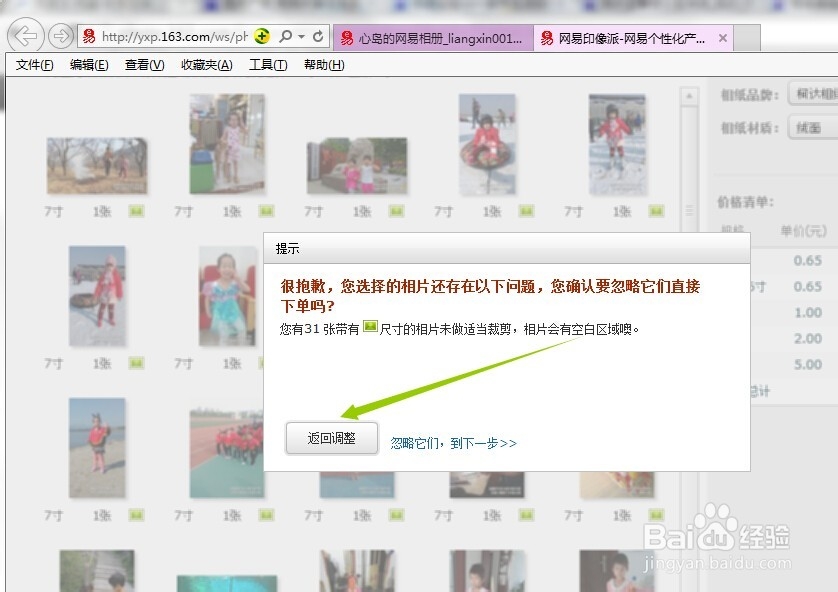Click the 返回调整 button
Screen dimensions: 838x592
coord(331,438)
